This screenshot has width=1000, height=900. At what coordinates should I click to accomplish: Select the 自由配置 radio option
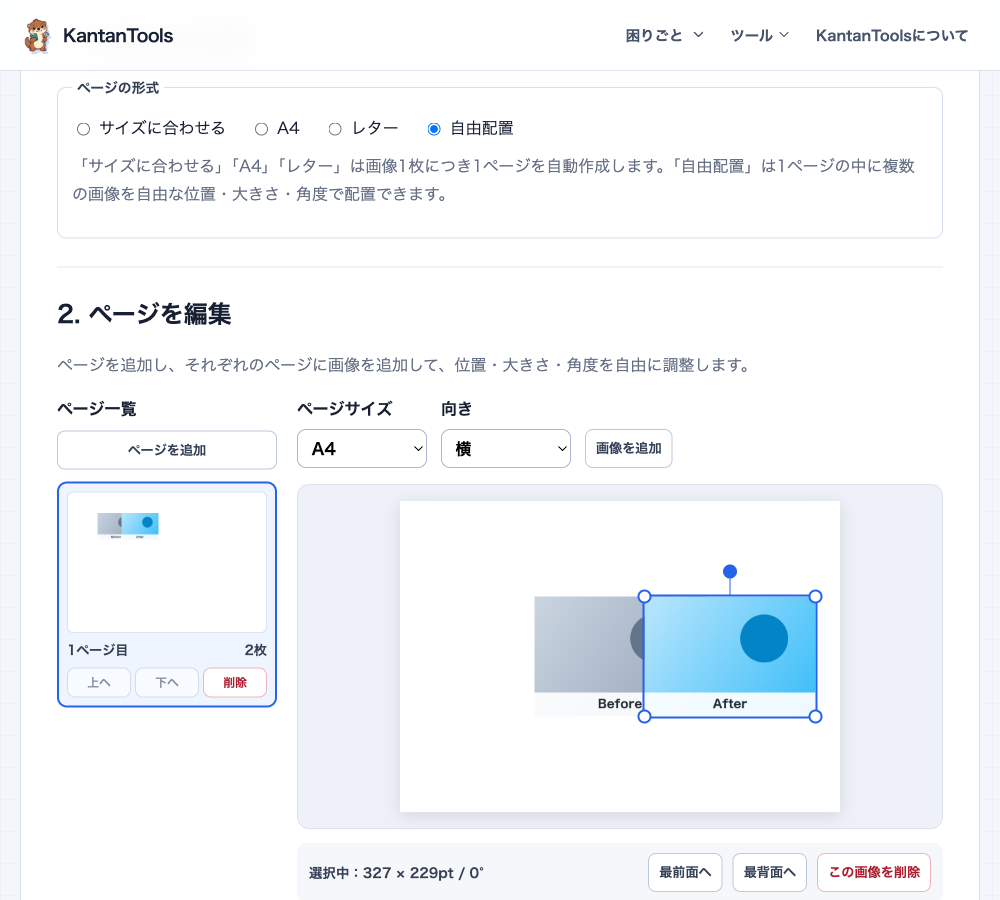[x=434, y=129]
